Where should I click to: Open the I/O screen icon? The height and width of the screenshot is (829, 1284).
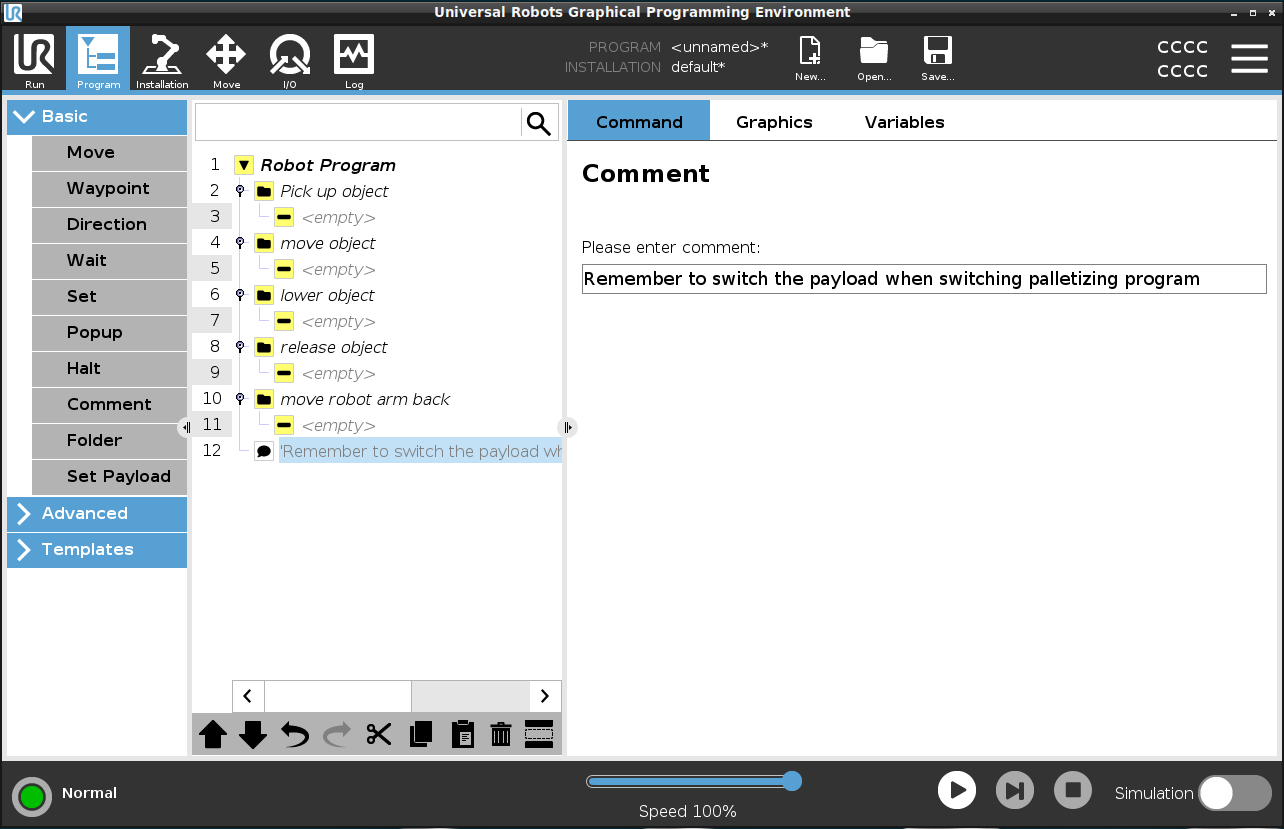coord(289,60)
